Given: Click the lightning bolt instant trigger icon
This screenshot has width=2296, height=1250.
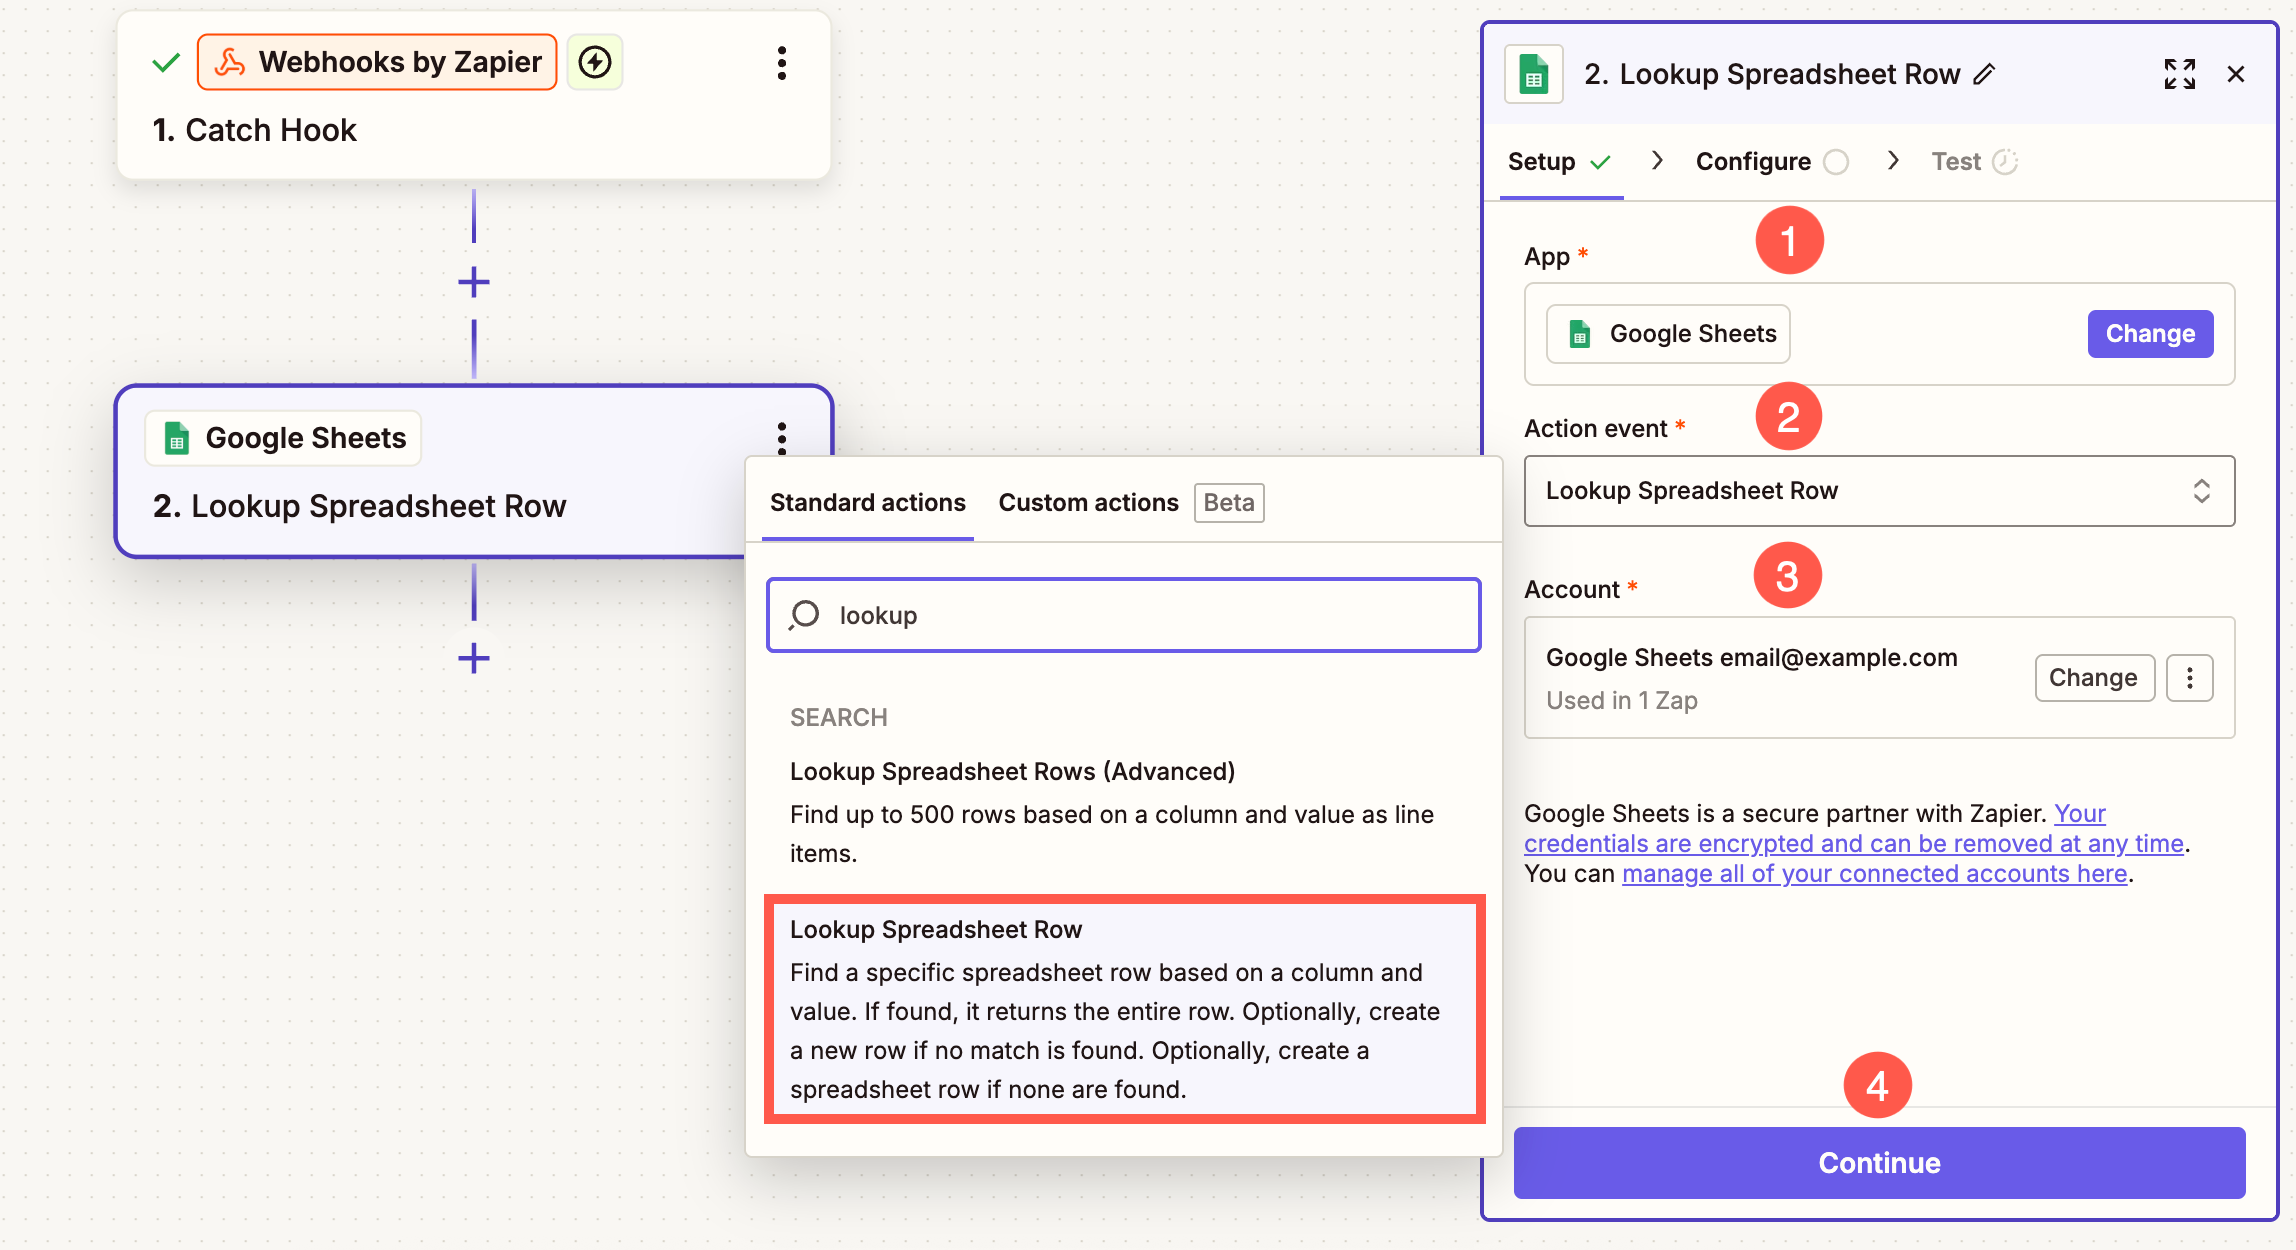Looking at the screenshot, I should click(595, 62).
